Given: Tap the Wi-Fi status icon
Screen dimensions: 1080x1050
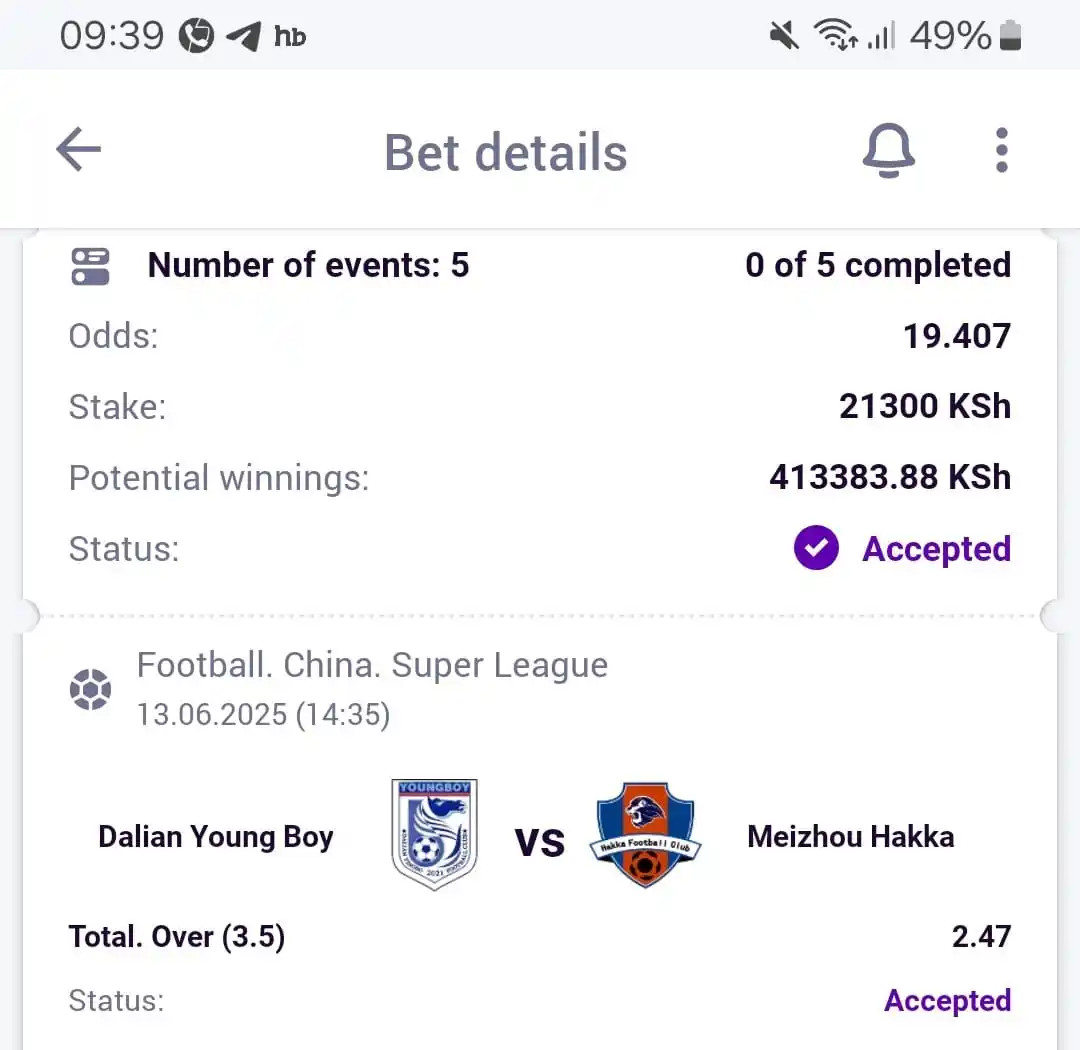Looking at the screenshot, I should pyautogui.click(x=835, y=34).
